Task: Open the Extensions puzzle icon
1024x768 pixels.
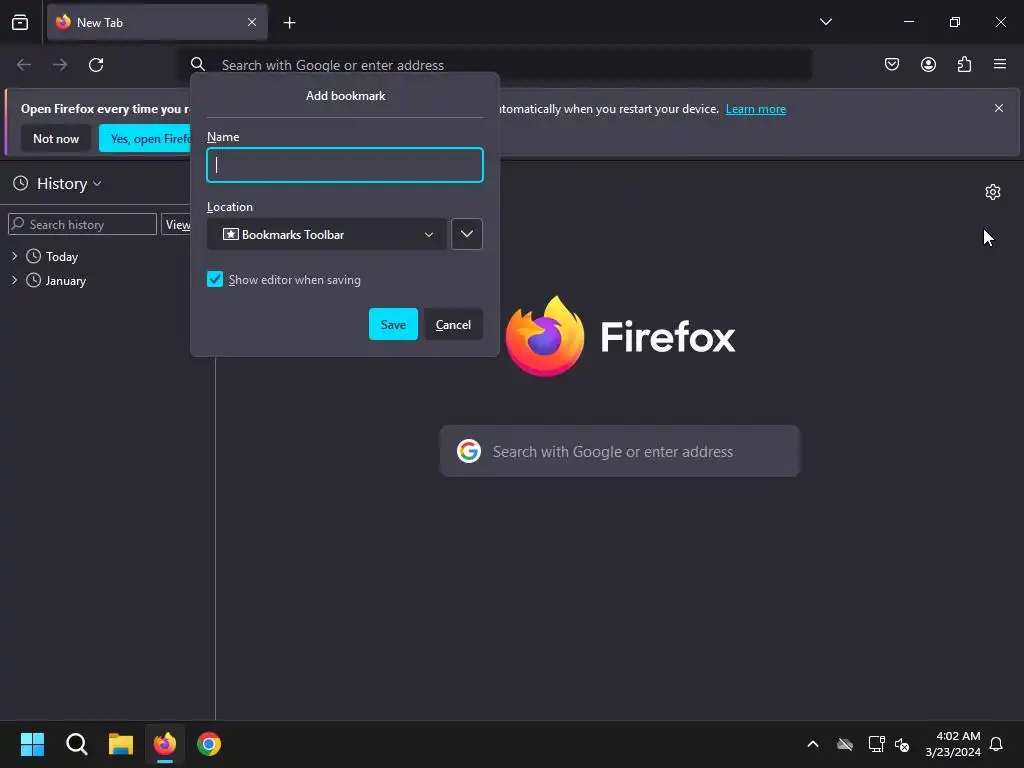Action: pyautogui.click(x=964, y=64)
